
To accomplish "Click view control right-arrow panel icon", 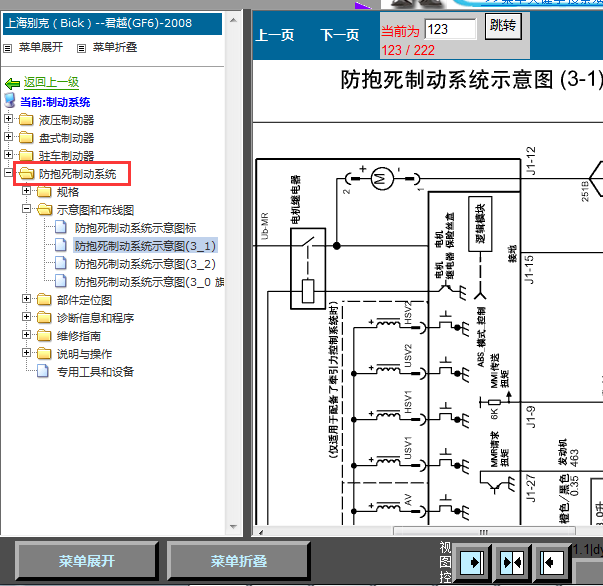I will pyautogui.click(x=472, y=563).
